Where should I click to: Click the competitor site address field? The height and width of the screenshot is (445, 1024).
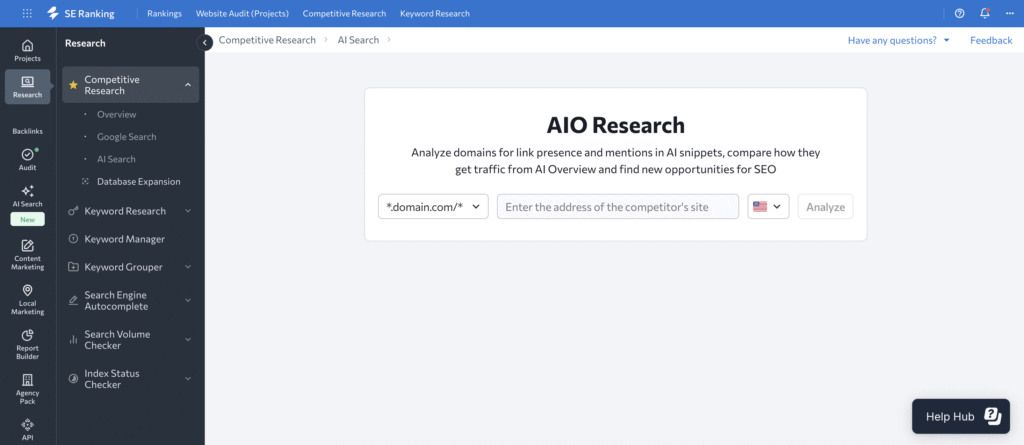(x=617, y=207)
